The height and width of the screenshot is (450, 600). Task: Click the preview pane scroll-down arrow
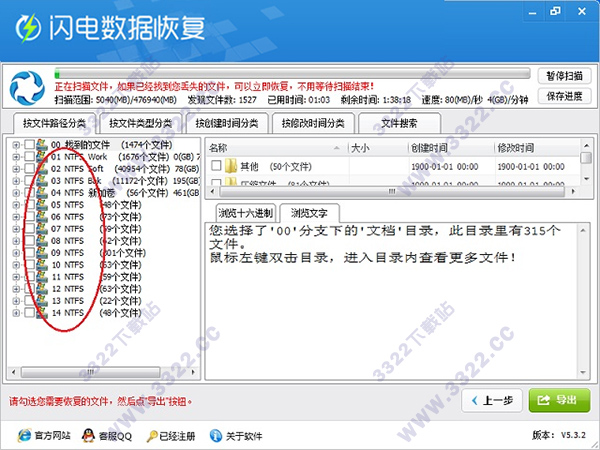click(x=583, y=372)
